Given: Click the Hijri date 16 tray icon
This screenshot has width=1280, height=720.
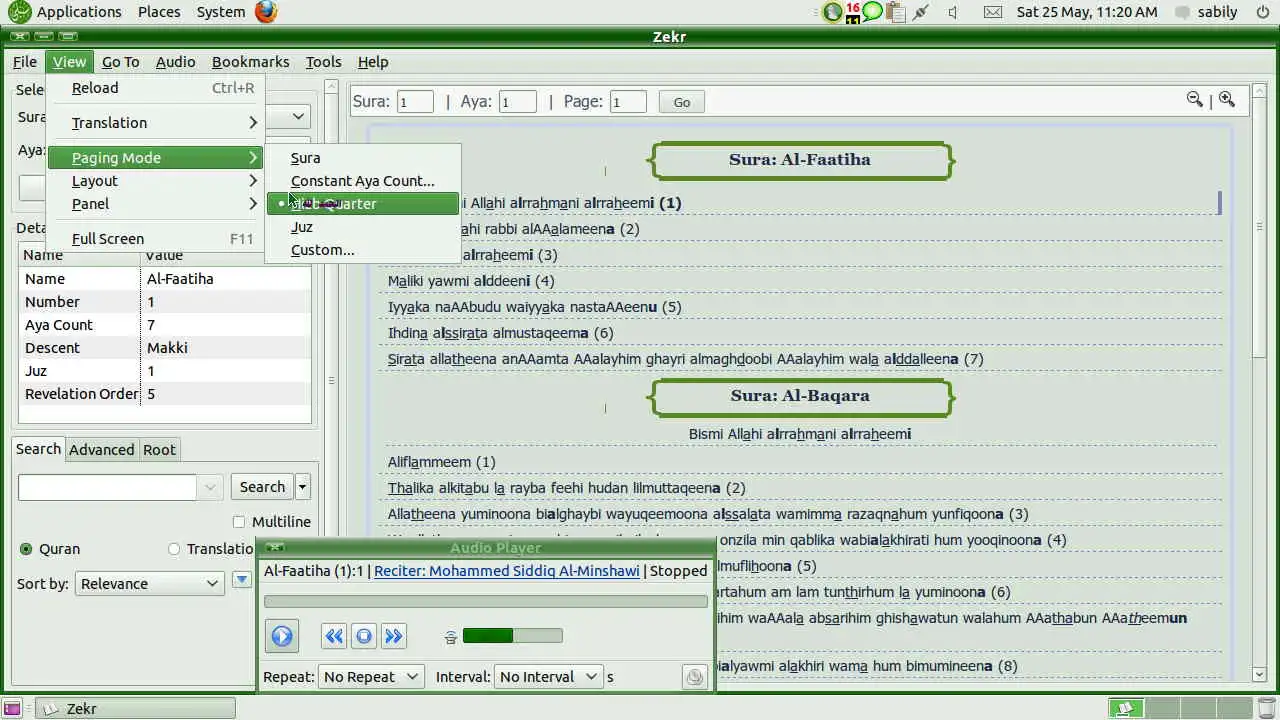Looking at the screenshot, I should 852,12.
